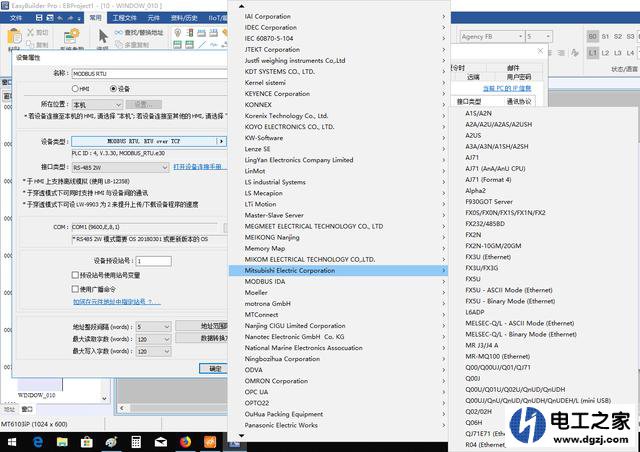Open Windows Start menu
Screen dimensions: 640x452
tap(12, 442)
